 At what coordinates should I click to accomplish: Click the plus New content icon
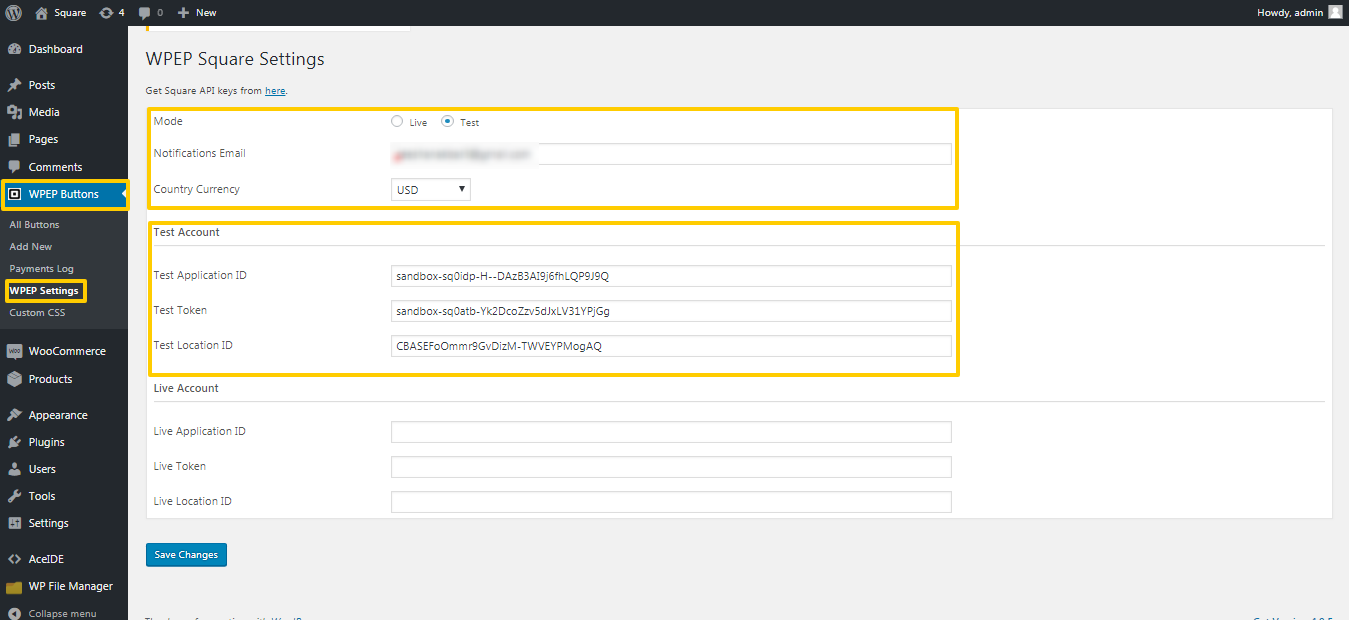click(x=183, y=13)
